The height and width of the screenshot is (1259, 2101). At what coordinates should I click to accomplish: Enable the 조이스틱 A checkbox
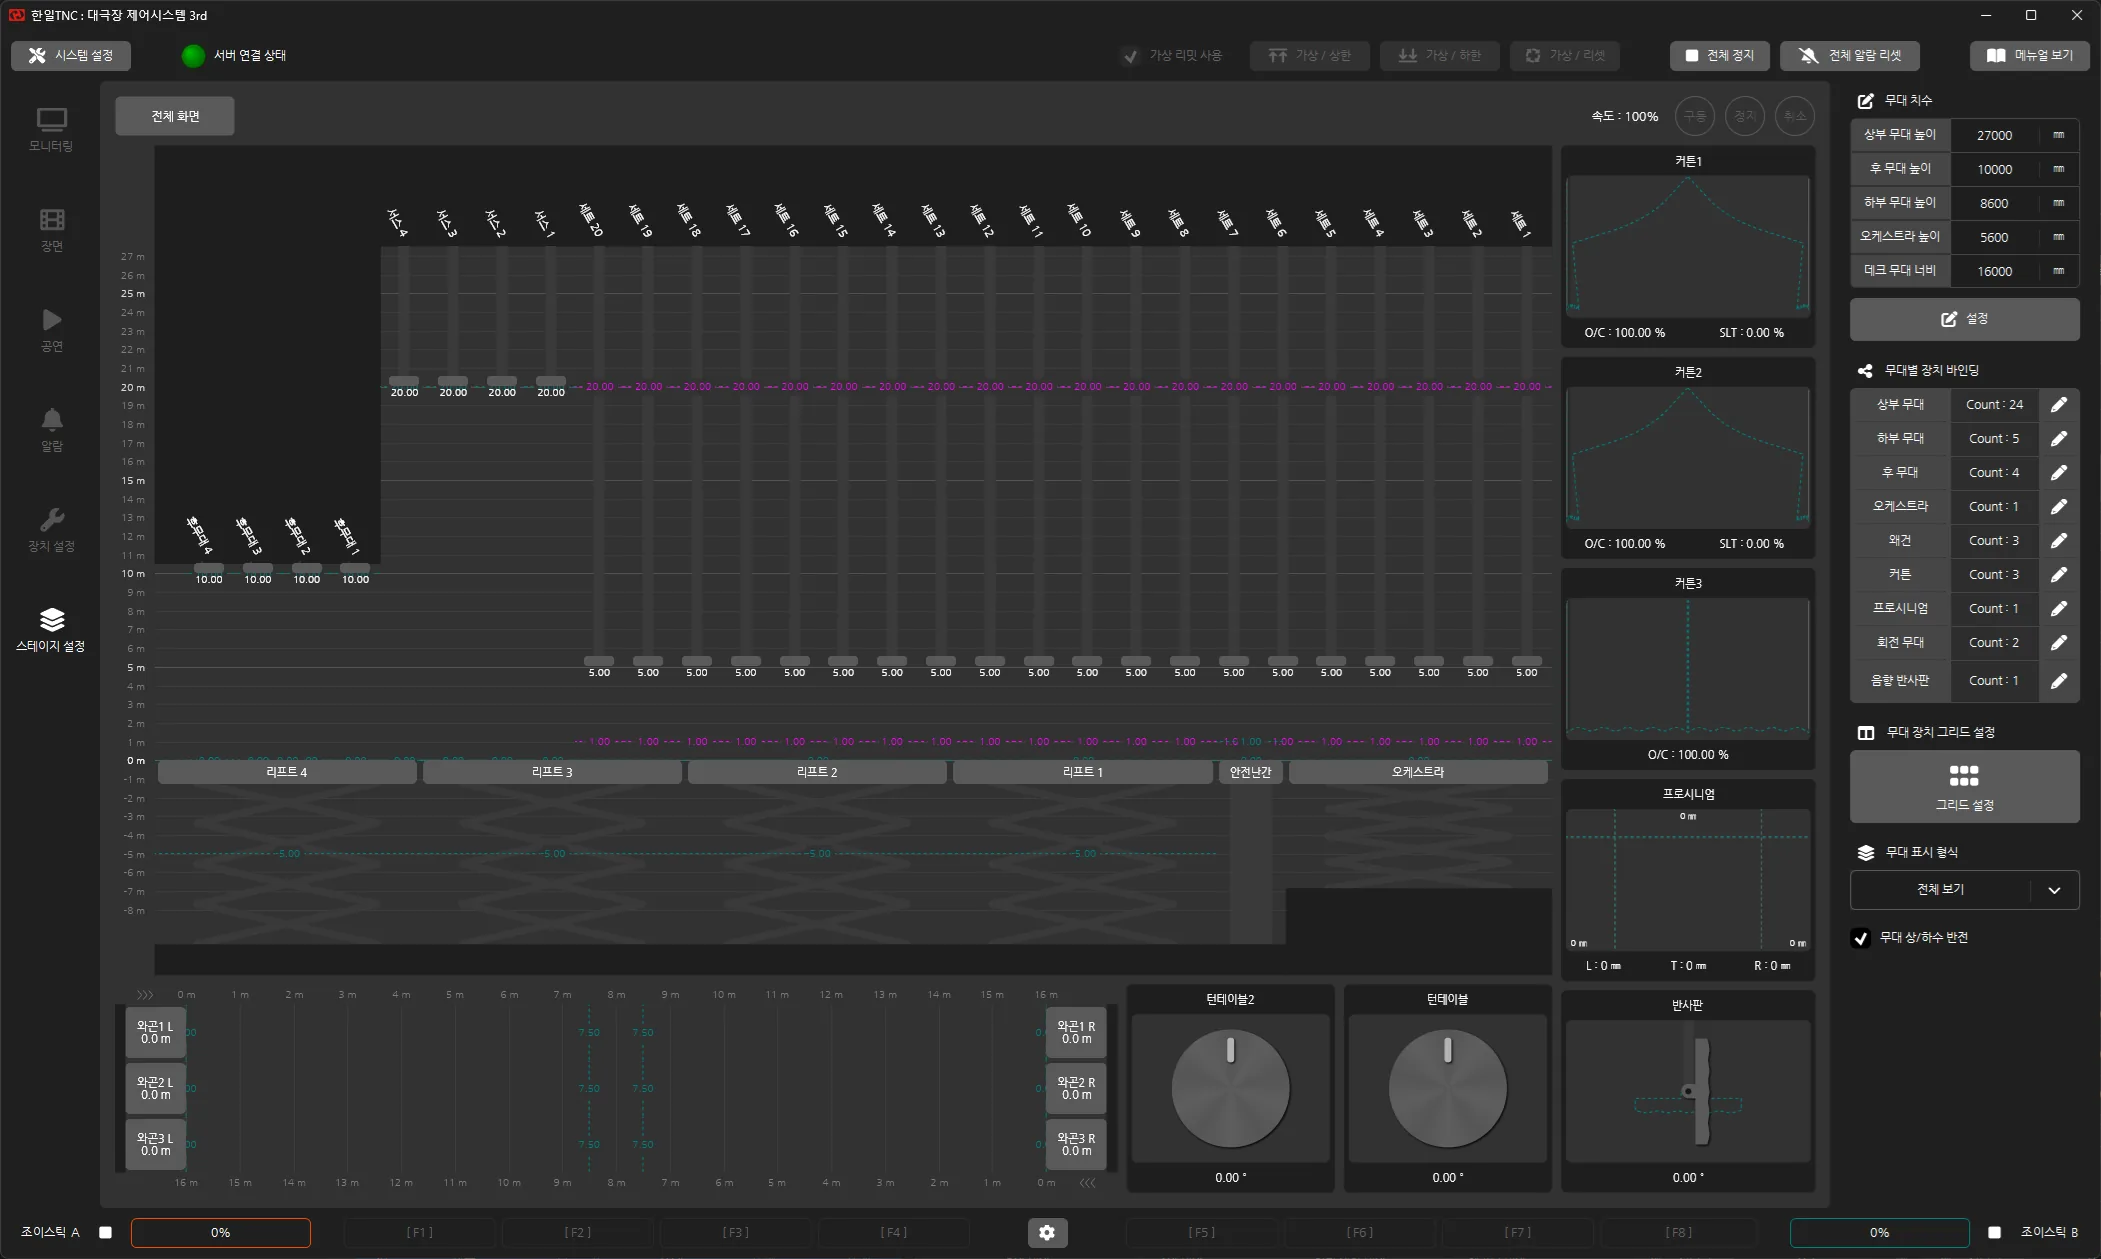tap(105, 1233)
